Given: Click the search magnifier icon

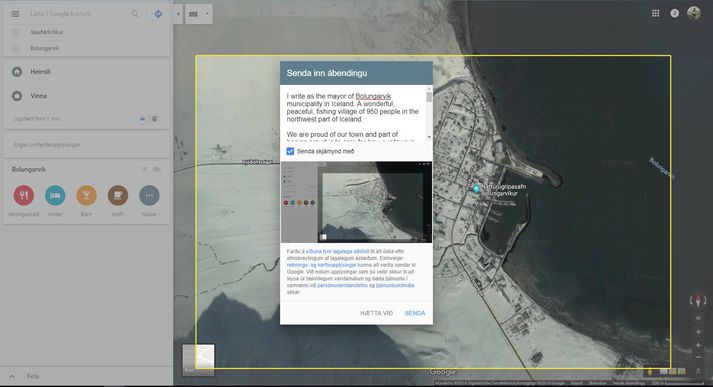Looking at the screenshot, I should tap(135, 14).
